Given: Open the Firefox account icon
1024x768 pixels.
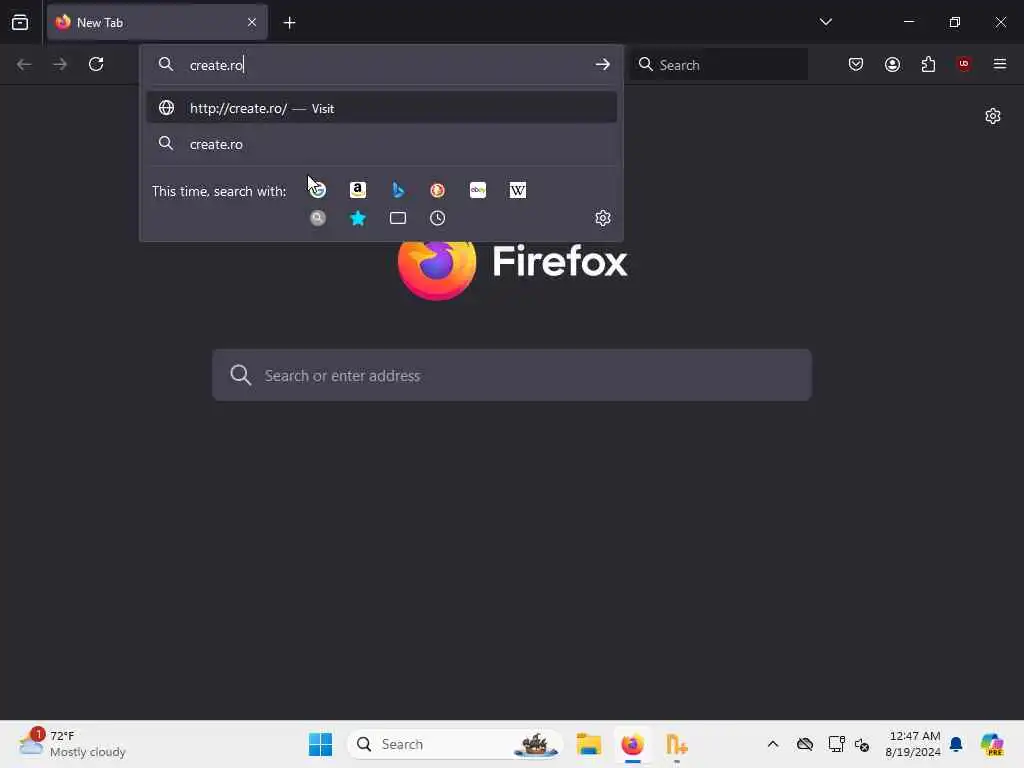Looking at the screenshot, I should 892,64.
